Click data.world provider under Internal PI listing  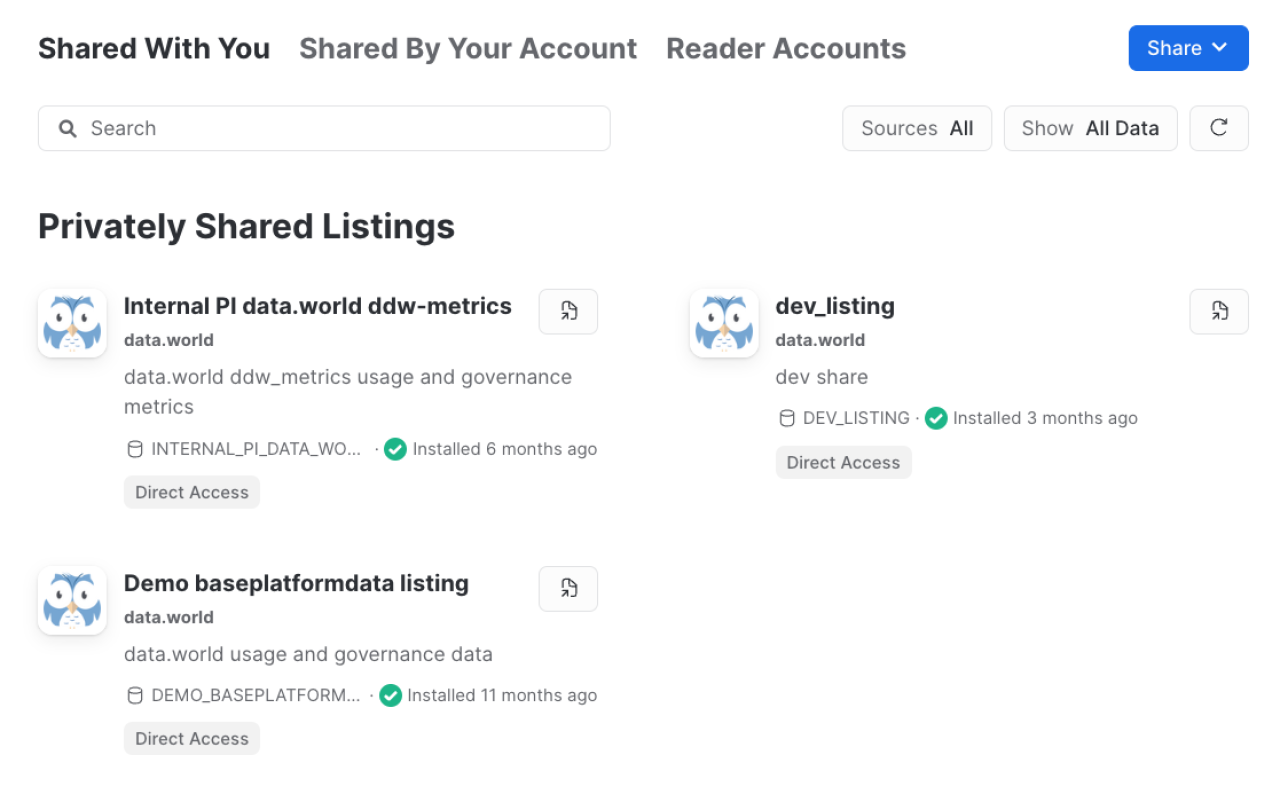click(x=169, y=340)
